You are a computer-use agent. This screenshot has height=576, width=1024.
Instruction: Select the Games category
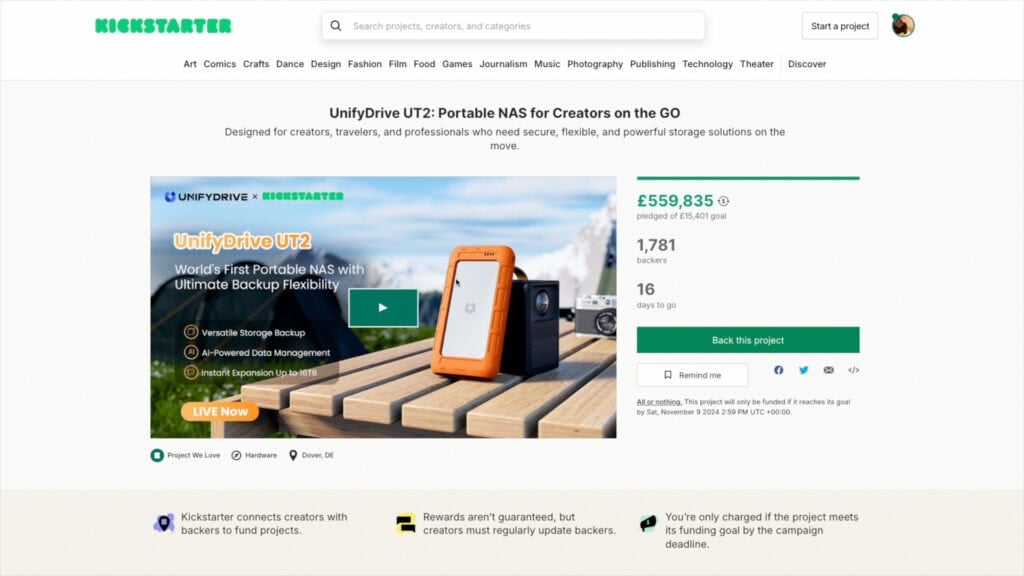tap(457, 64)
